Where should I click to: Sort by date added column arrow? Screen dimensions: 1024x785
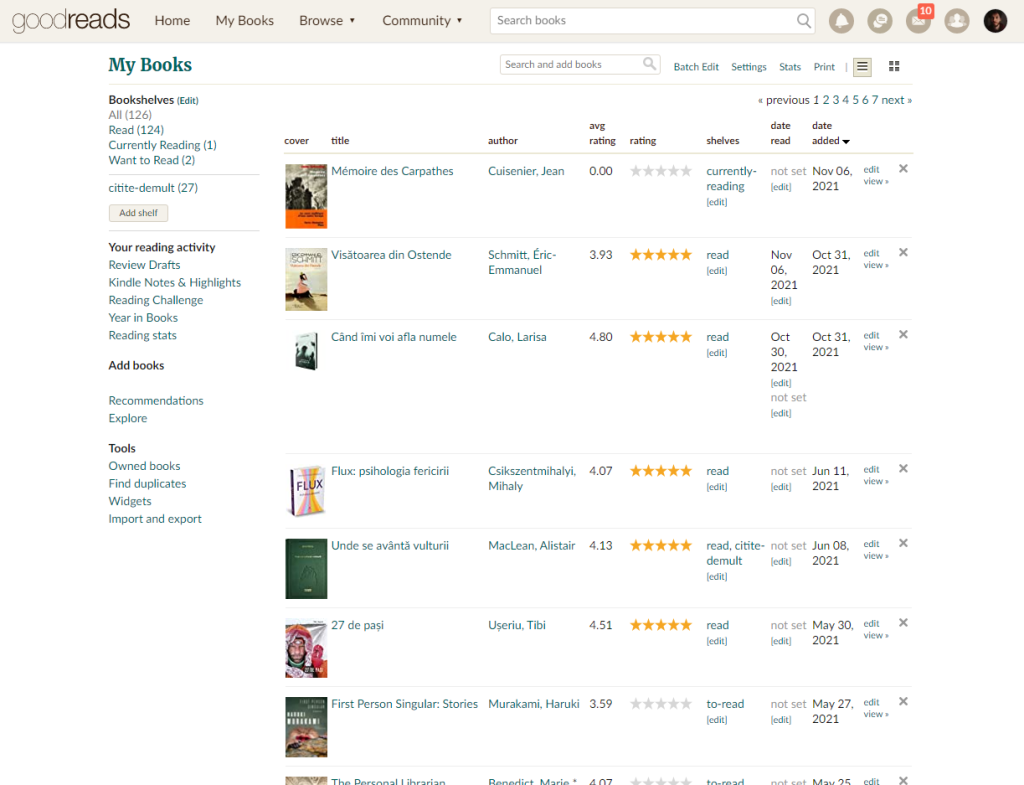click(x=846, y=142)
